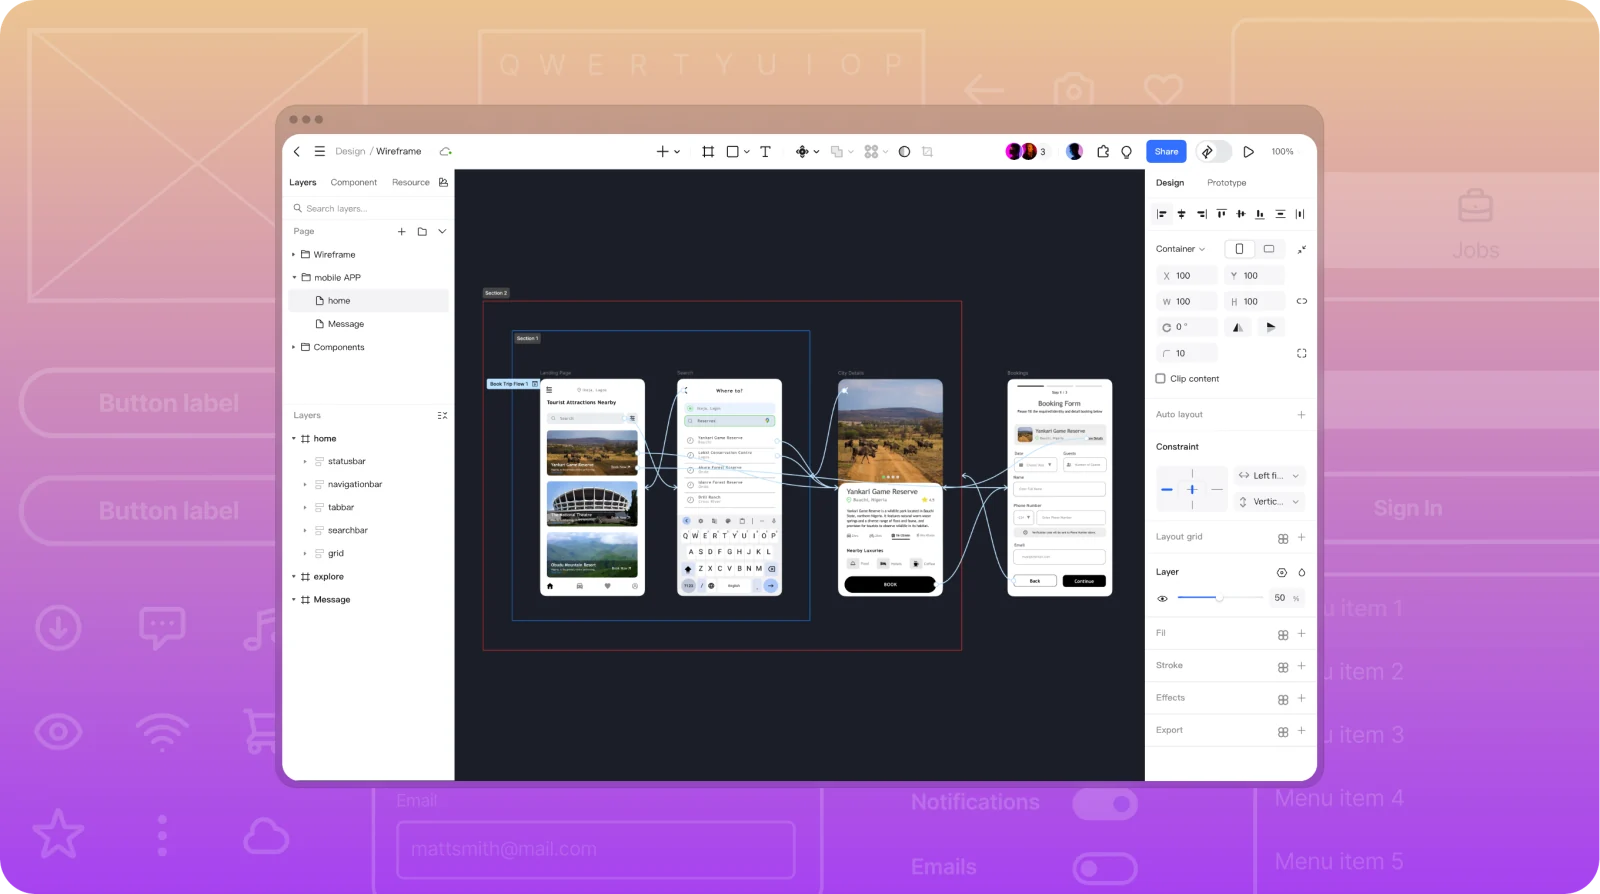
Task: Click the layer blend mode droplet icon
Action: click(x=1301, y=573)
